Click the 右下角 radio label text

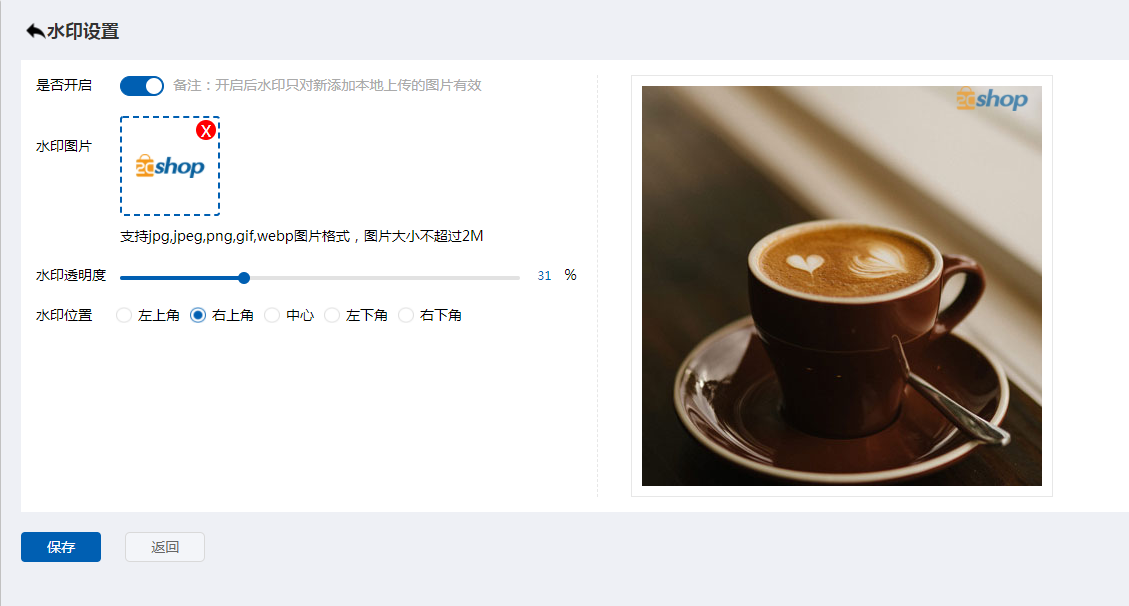441,315
